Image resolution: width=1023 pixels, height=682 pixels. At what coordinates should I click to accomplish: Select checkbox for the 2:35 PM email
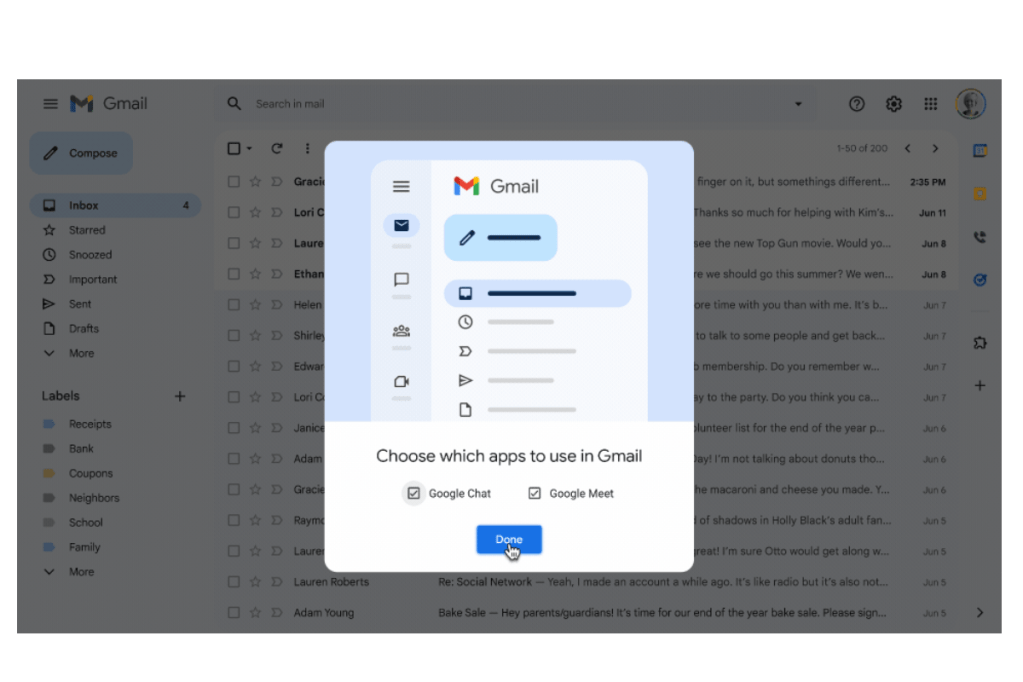pos(234,182)
